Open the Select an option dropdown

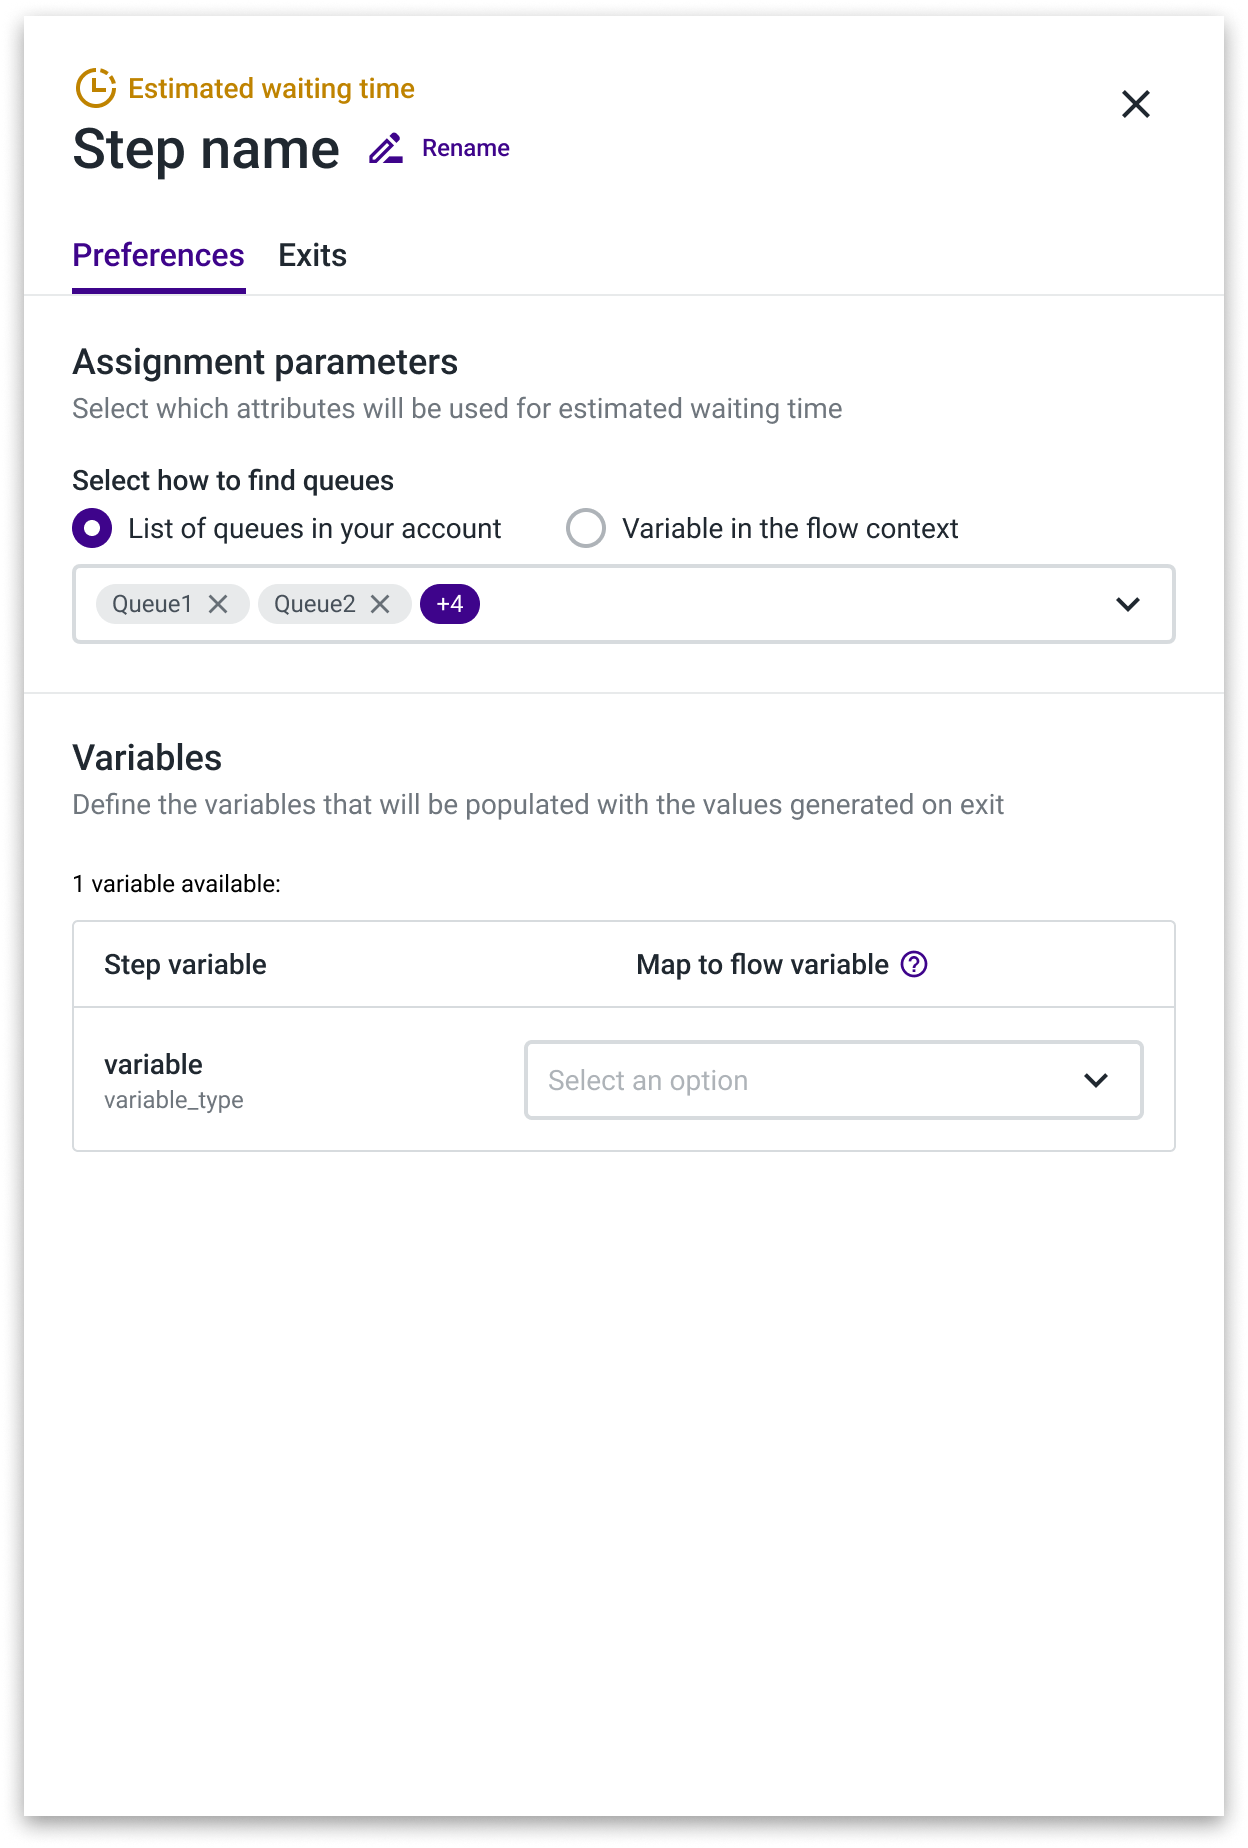(834, 1080)
